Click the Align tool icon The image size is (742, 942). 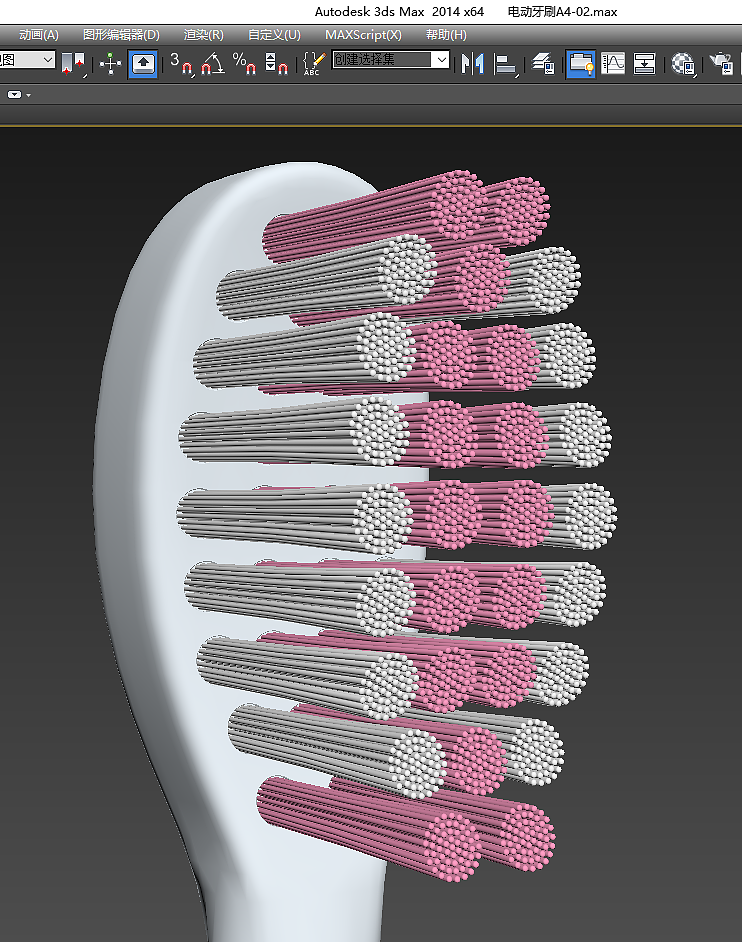tap(506, 64)
